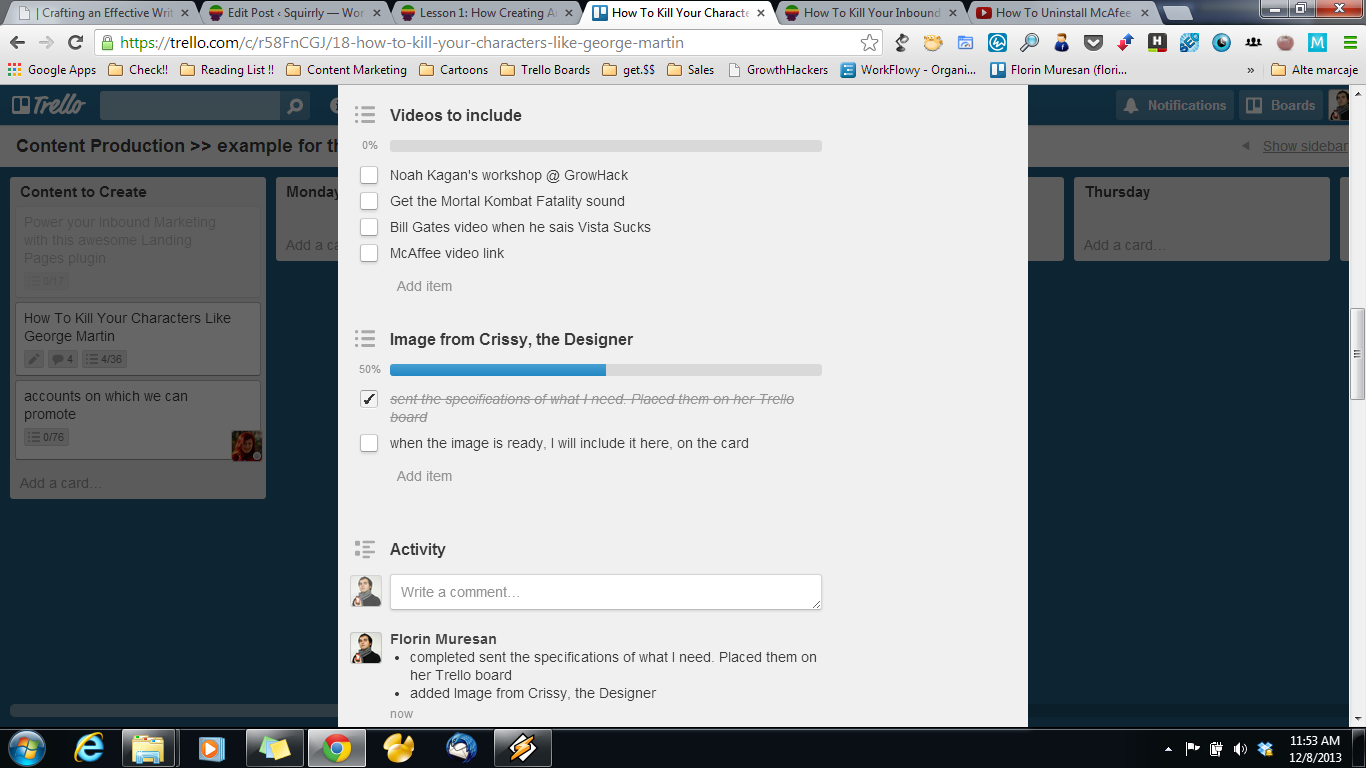Check the Mortal Kombat Fatality sound item
Screen dimensions: 1366x768
[x=369, y=201]
